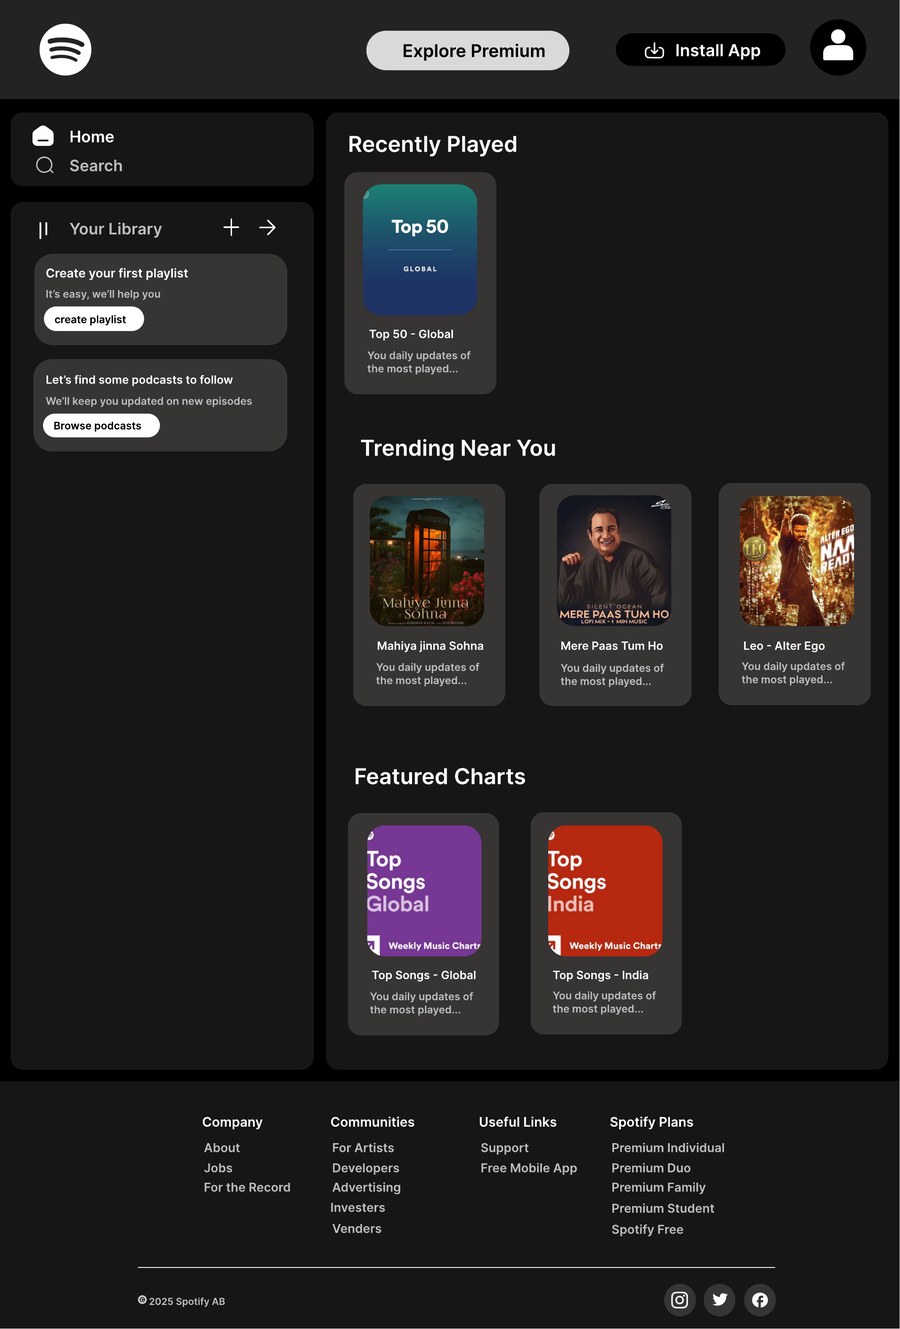Open the Mahiya Jinna Sohna album art

[427, 561]
